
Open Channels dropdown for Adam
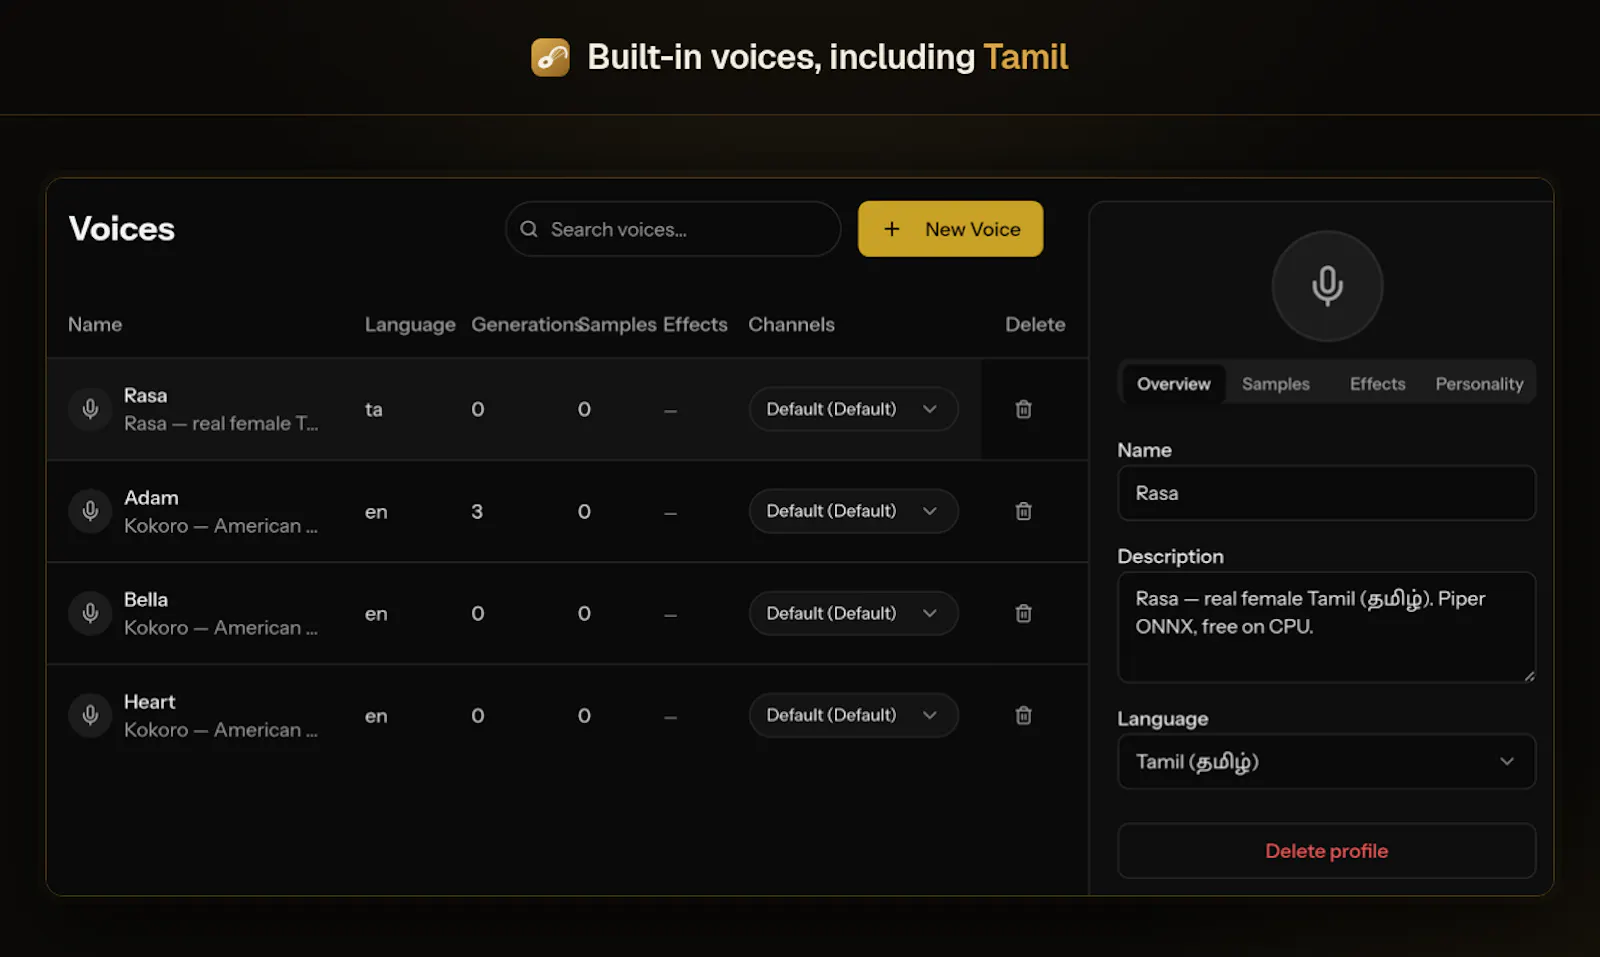853,511
